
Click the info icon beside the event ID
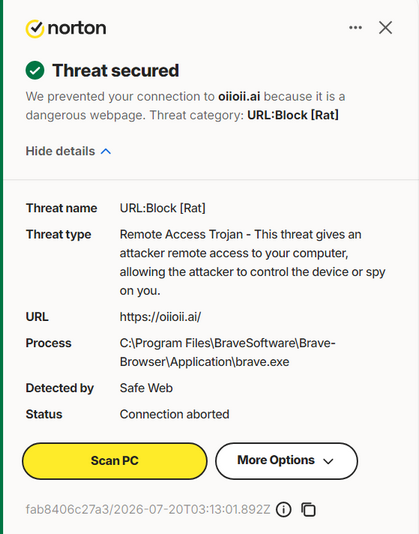tap(283, 510)
